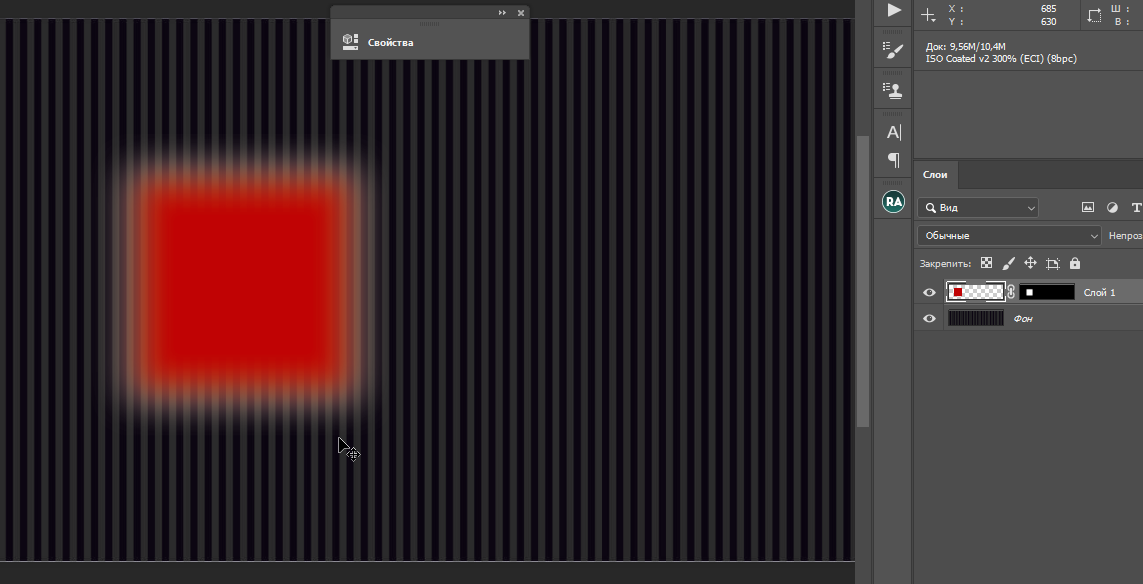Image resolution: width=1143 pixels, height=584 pixels.
Task: Unlink mask from Слой 1 via chain icon
Action: [x=1011, y=292]
